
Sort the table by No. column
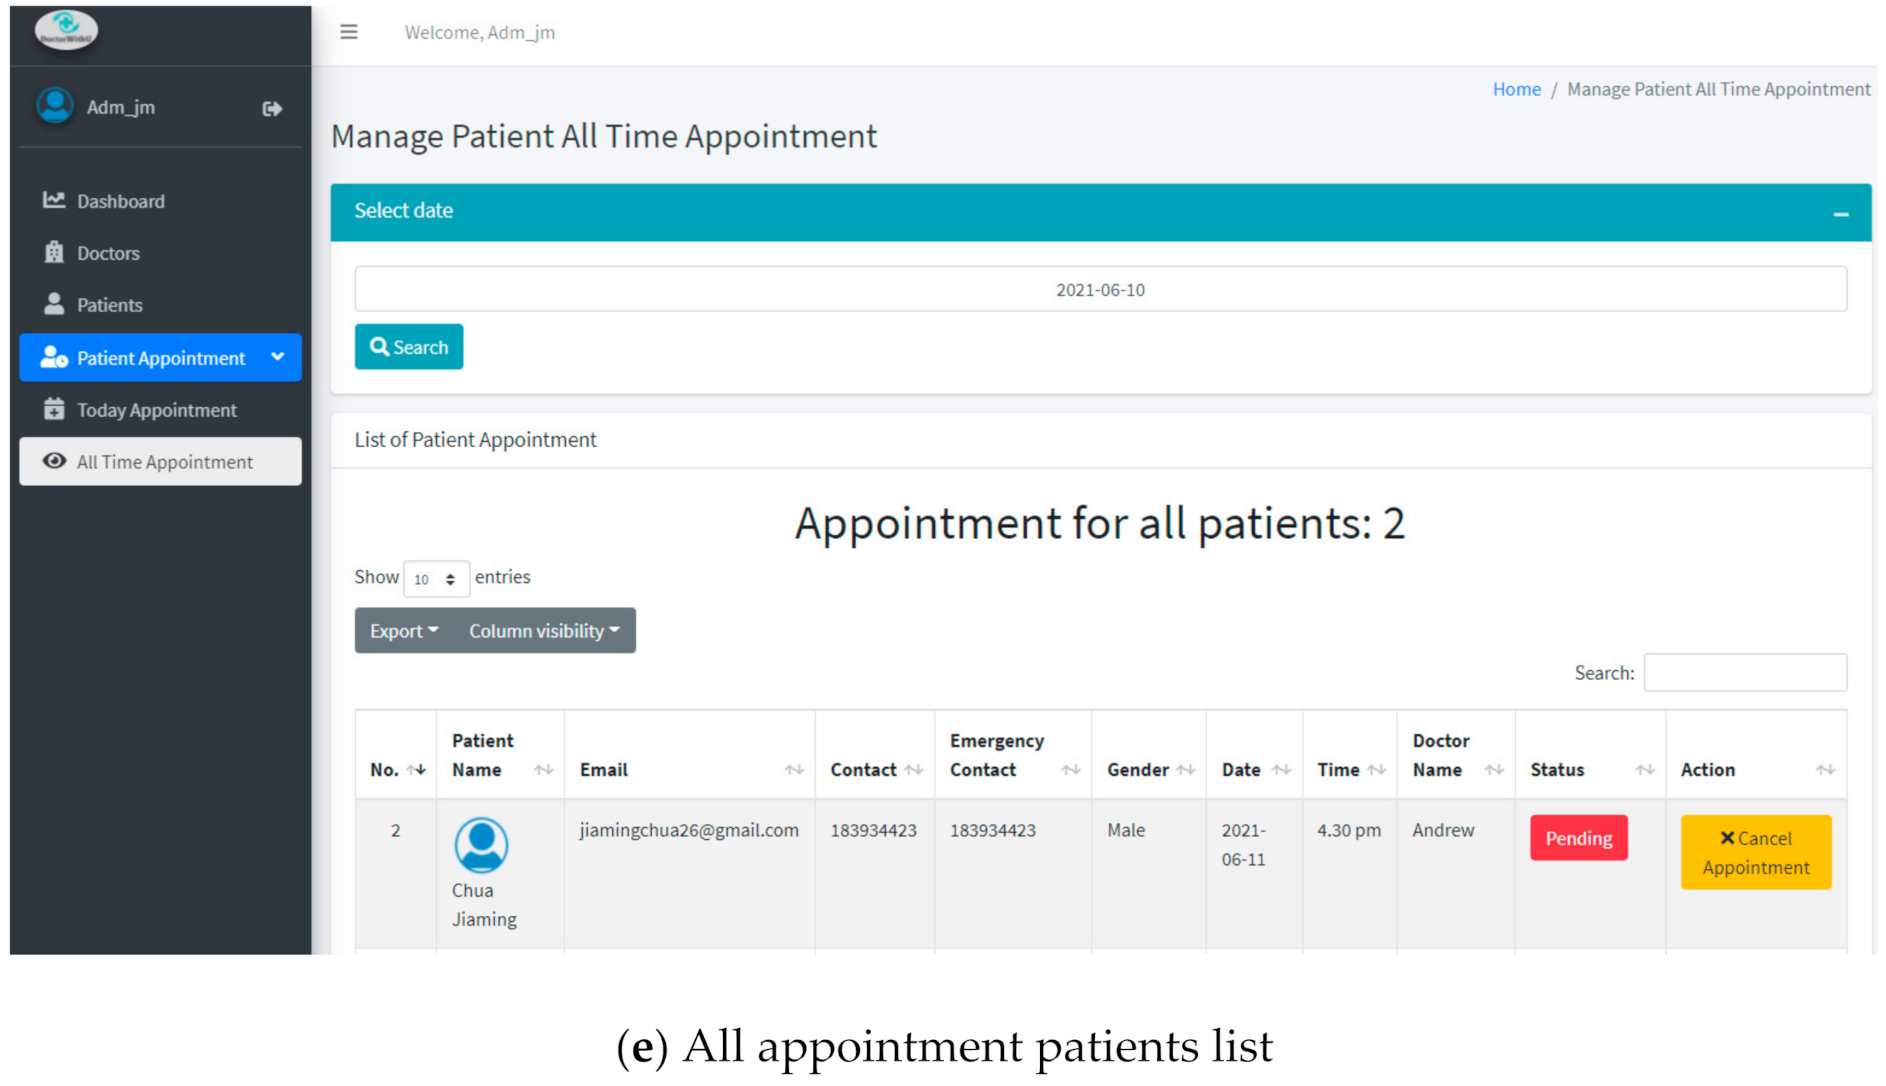tap(397, 769)
